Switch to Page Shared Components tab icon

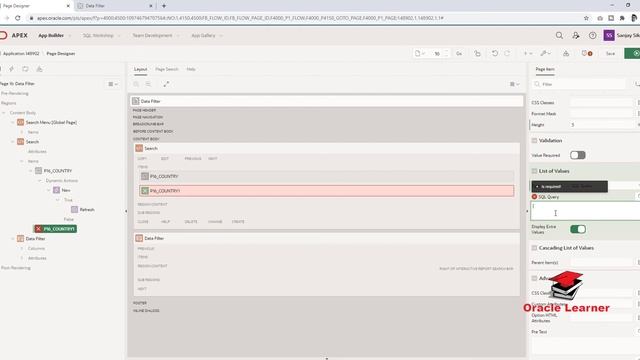(39, 69)
